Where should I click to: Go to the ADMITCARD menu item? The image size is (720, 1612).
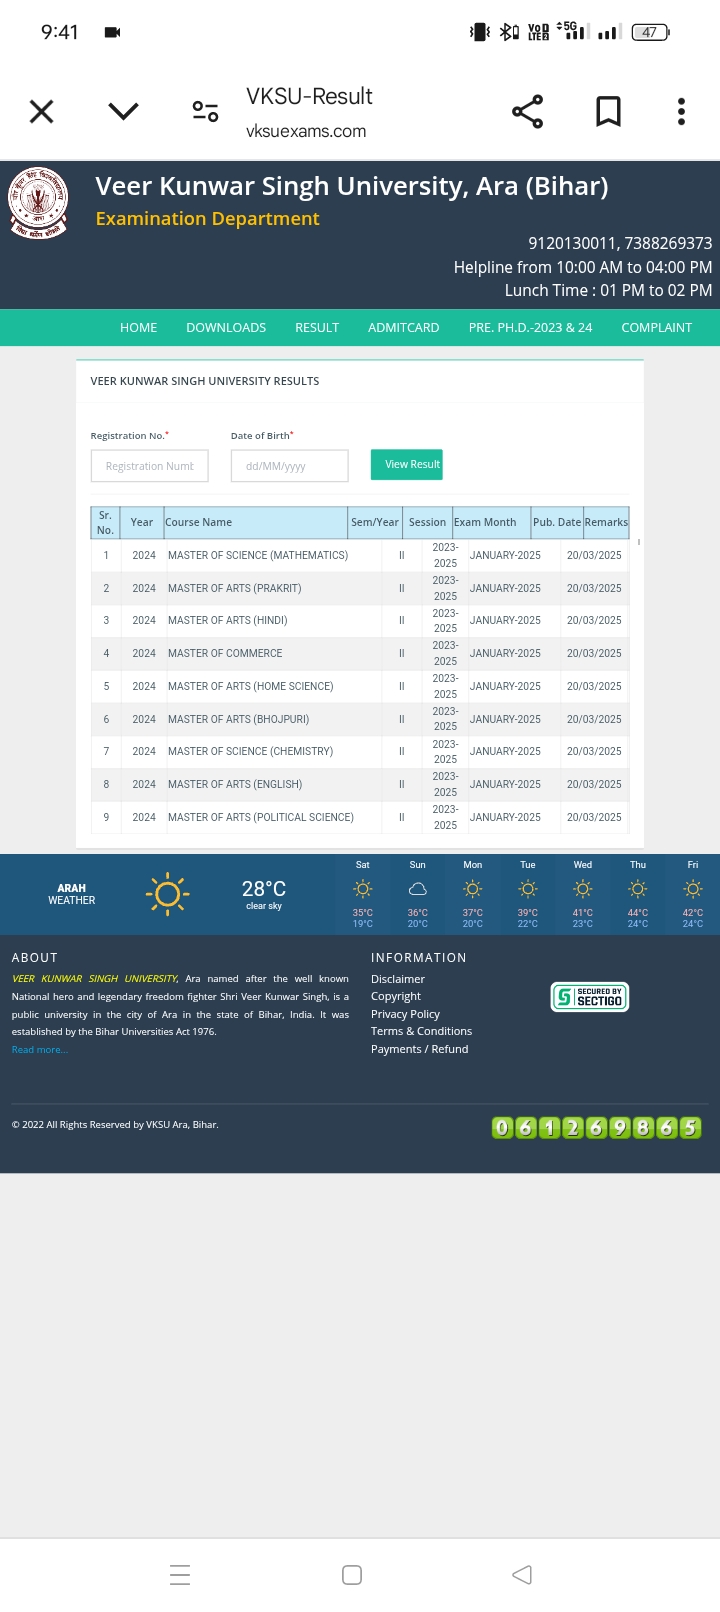click(x=403, y=328)
